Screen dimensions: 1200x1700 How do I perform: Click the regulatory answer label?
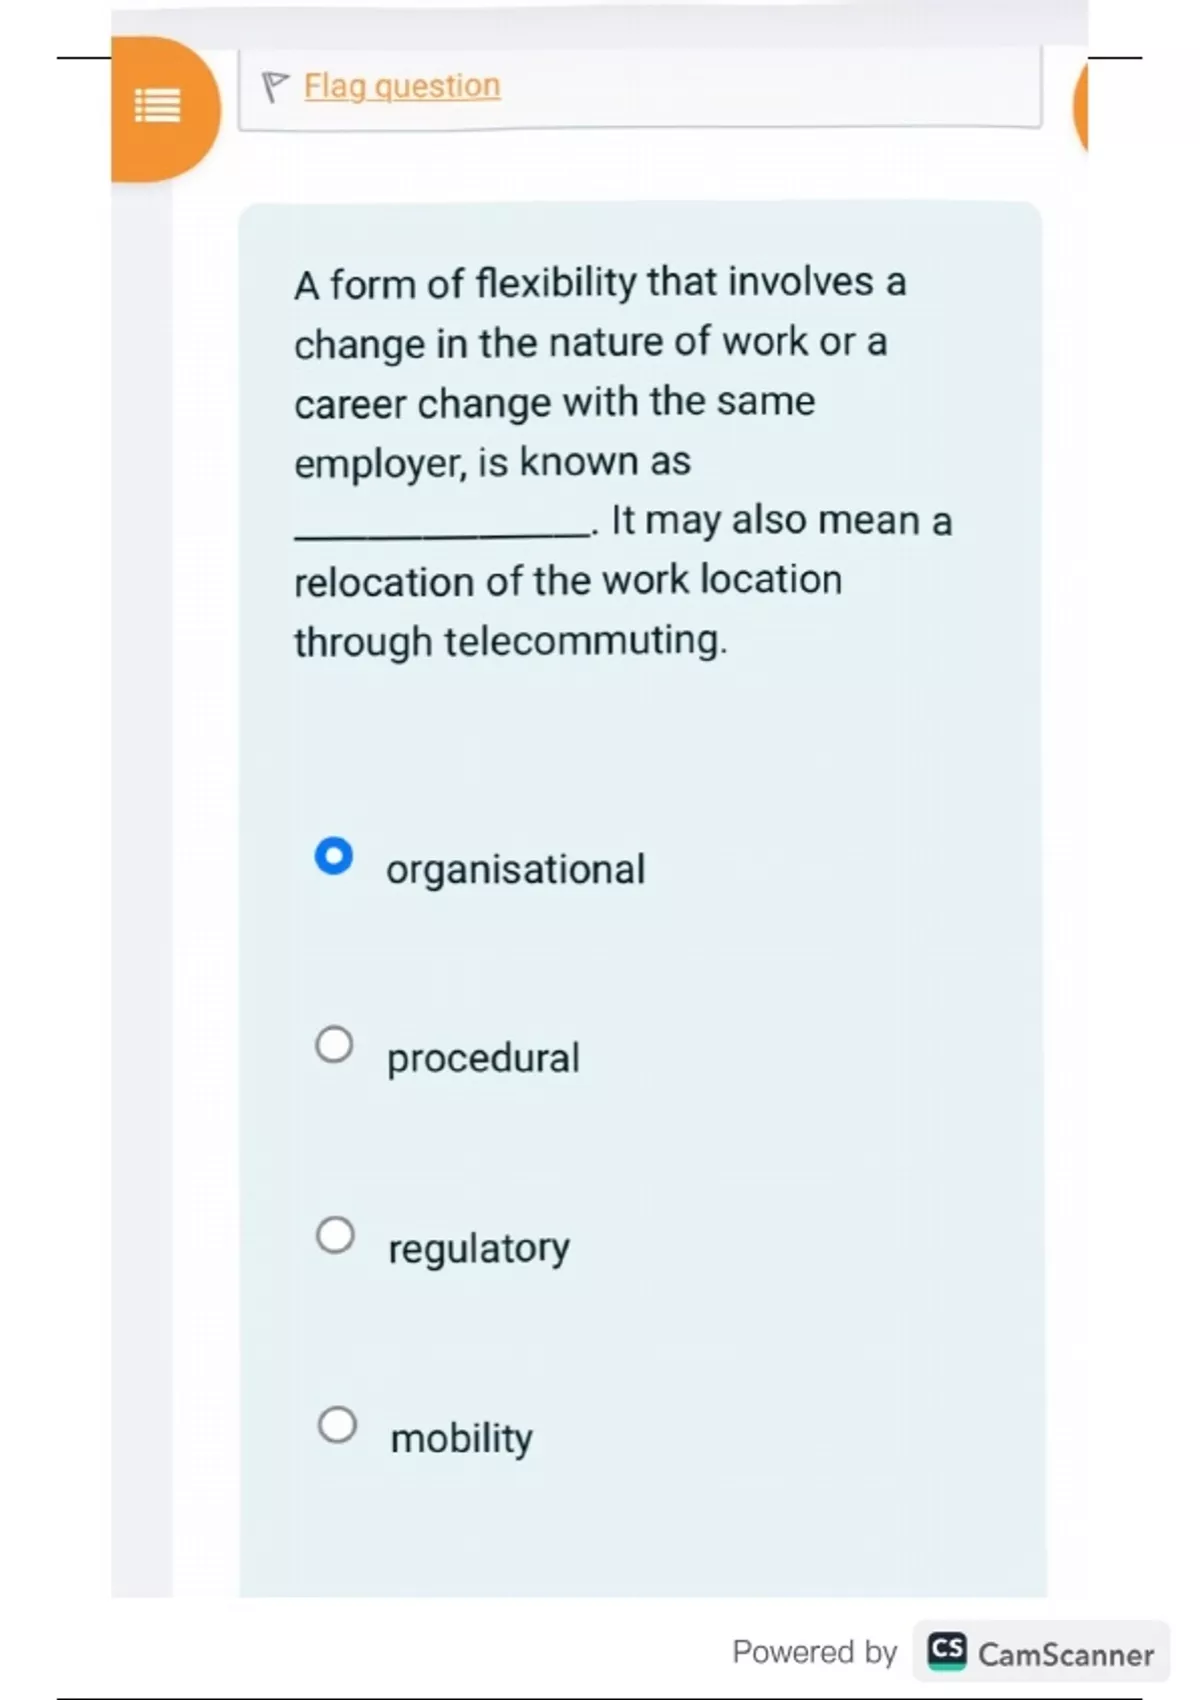pyautogui.click(x=479, y=1248)
